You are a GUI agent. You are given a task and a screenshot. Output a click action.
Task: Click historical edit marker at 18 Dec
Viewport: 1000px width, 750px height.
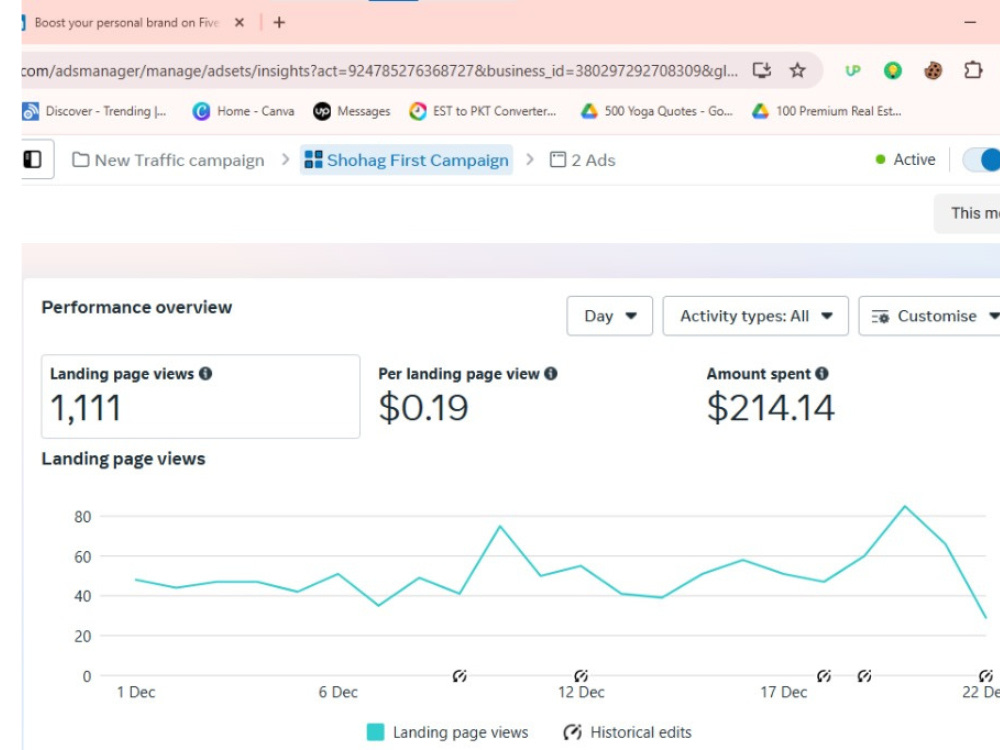823,675
